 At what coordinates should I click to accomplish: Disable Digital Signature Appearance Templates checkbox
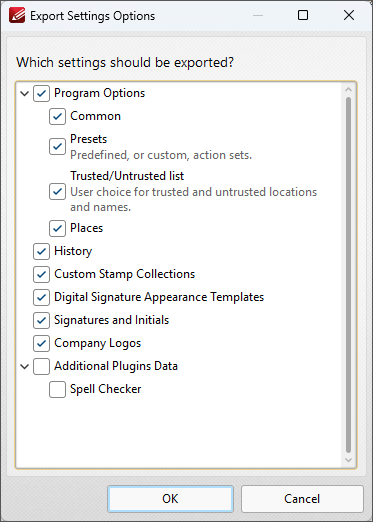point(41,297)
